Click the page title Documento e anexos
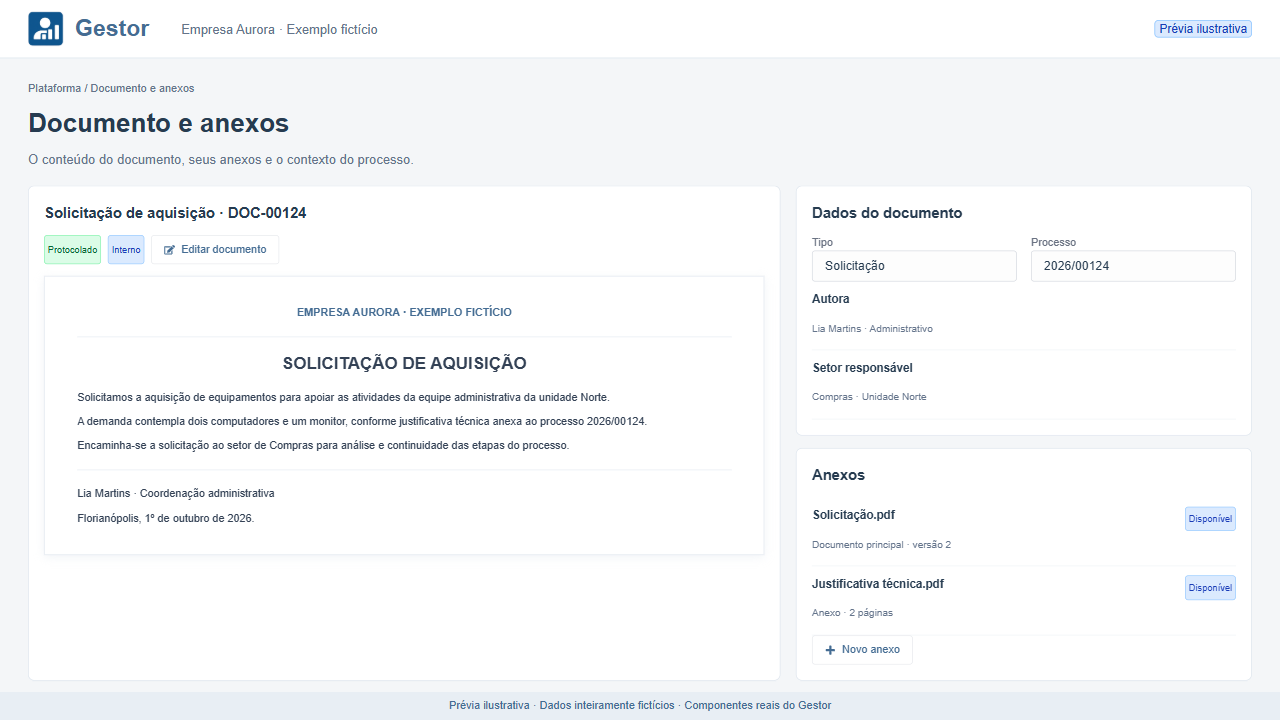This screenshot has height=720, width=1280. [x=159, y=123]
